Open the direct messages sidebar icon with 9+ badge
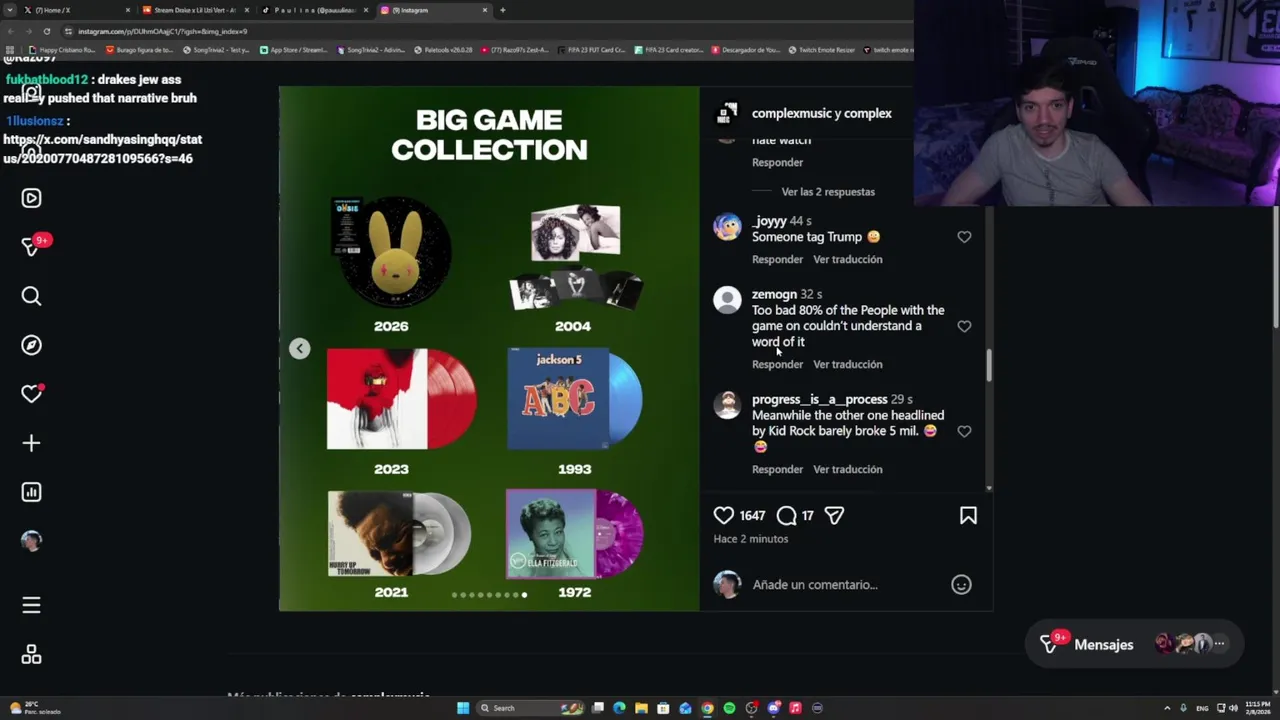1280x720 pixels. pyautogui.click(x=31, y=246)
